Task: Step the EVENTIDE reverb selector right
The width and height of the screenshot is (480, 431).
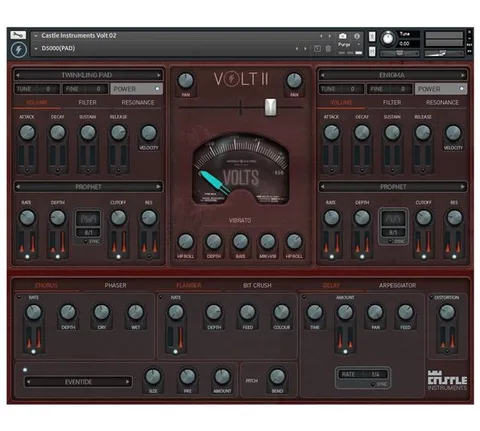Action: pos(128,382)
